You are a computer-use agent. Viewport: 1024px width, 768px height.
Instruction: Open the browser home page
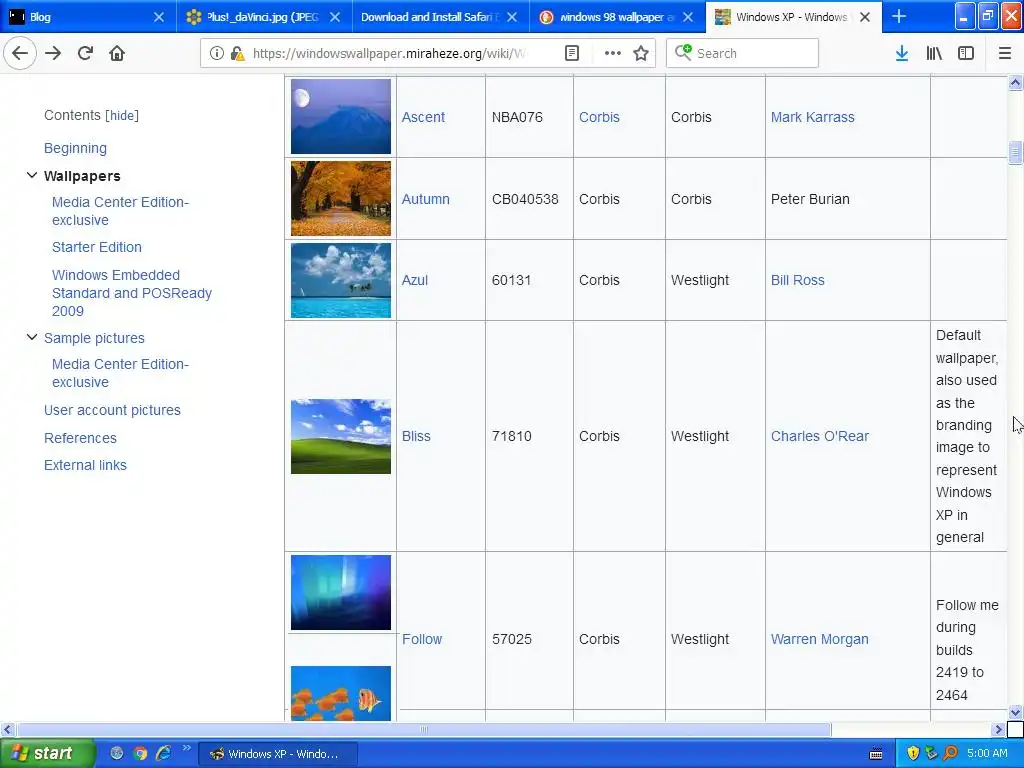pyautogui.click(x=117, y=53)
